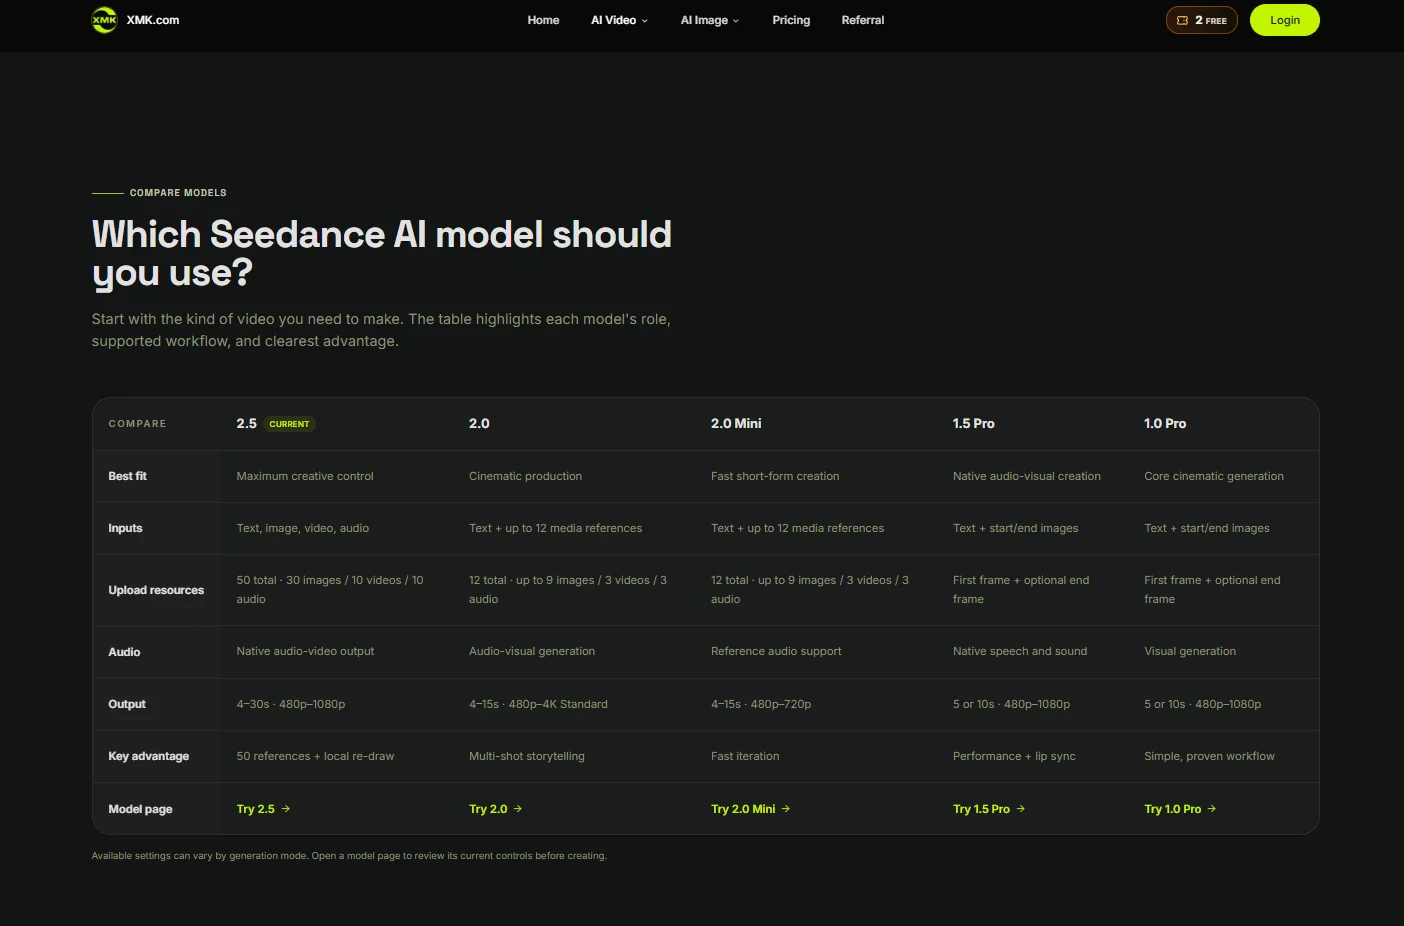
Task: Select the 1.5 Pro column header
Action: click(x=973, y=424)
